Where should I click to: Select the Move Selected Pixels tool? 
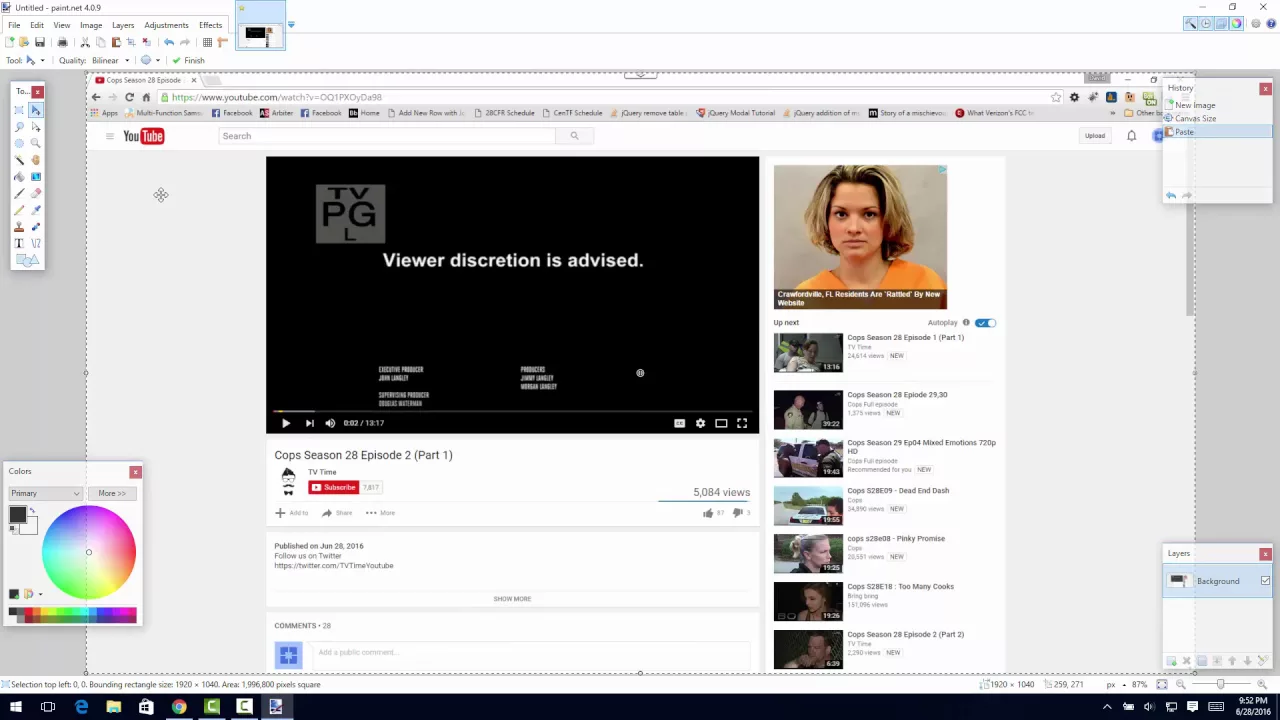point(36,110)
